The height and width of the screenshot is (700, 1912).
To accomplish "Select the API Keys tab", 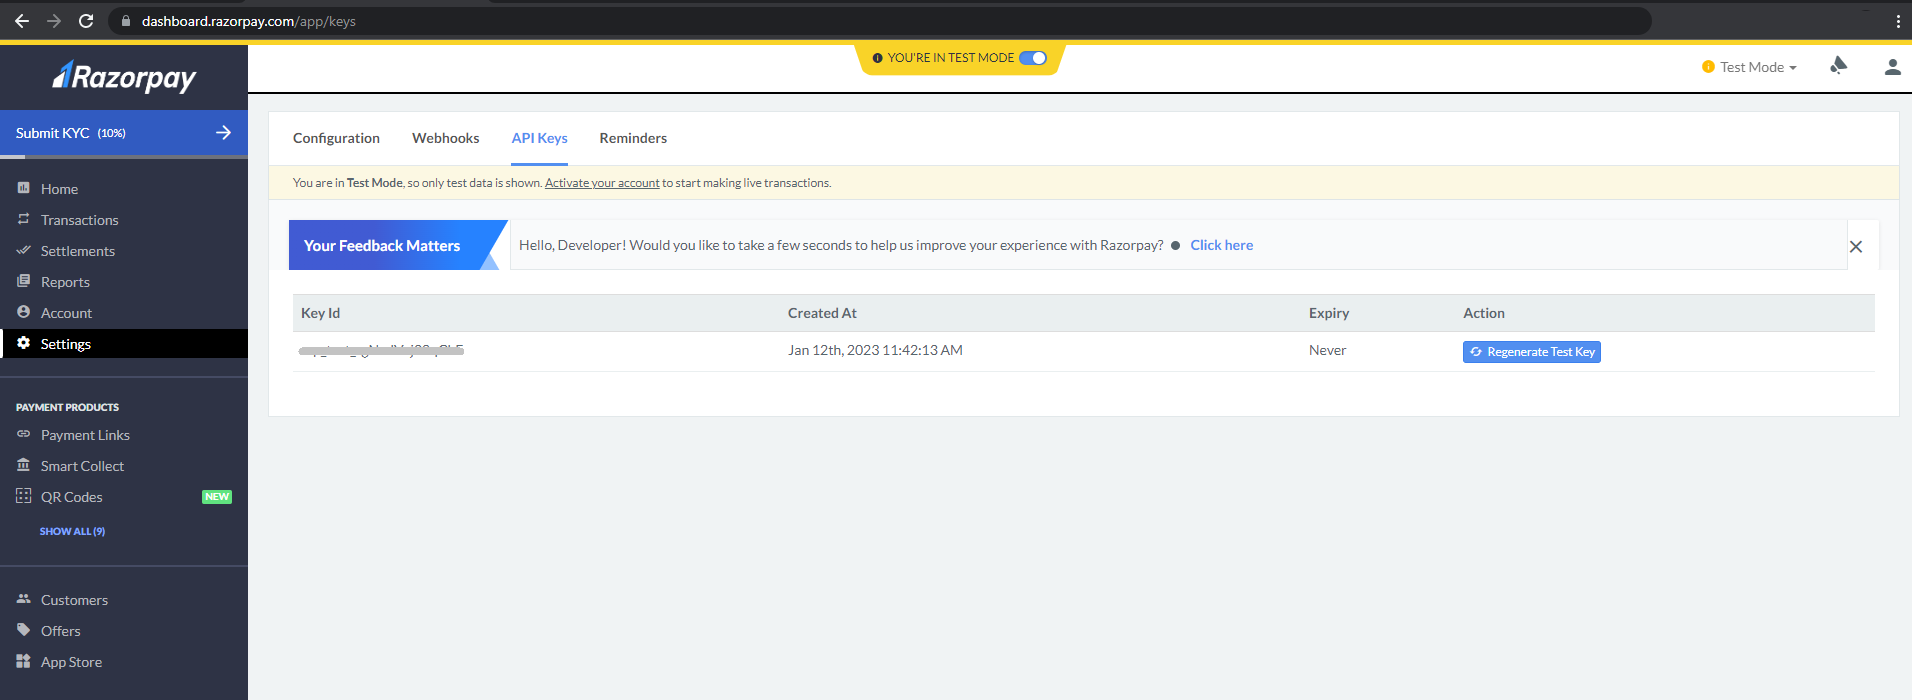I will (540, 138).
